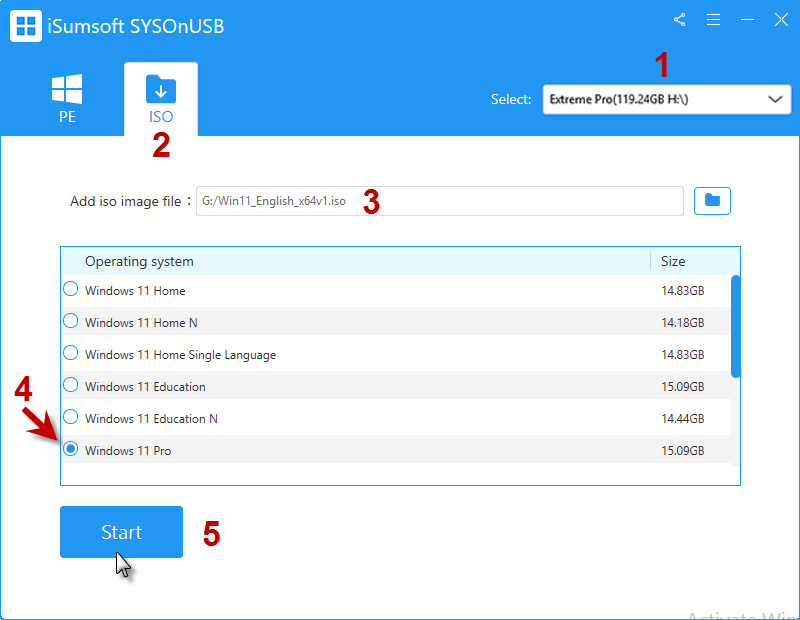This screenshot has width=800, height=620.
Task: Click the 'Windows 11 Pro' row label
Action: click(128, 451)
